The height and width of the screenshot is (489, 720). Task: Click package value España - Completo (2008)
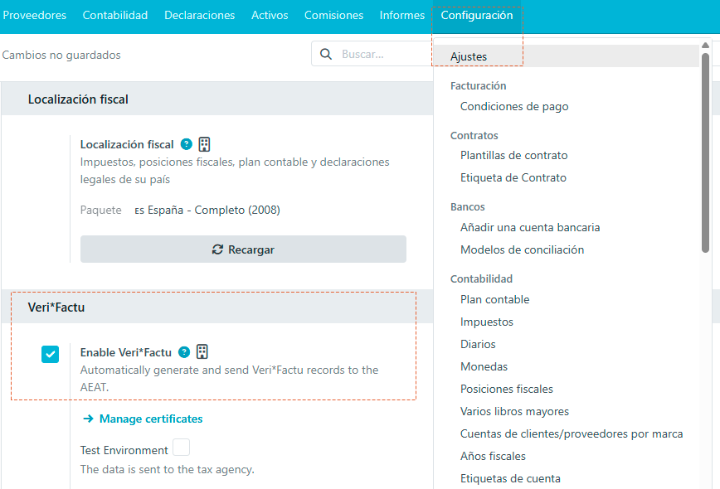point(207,210)
